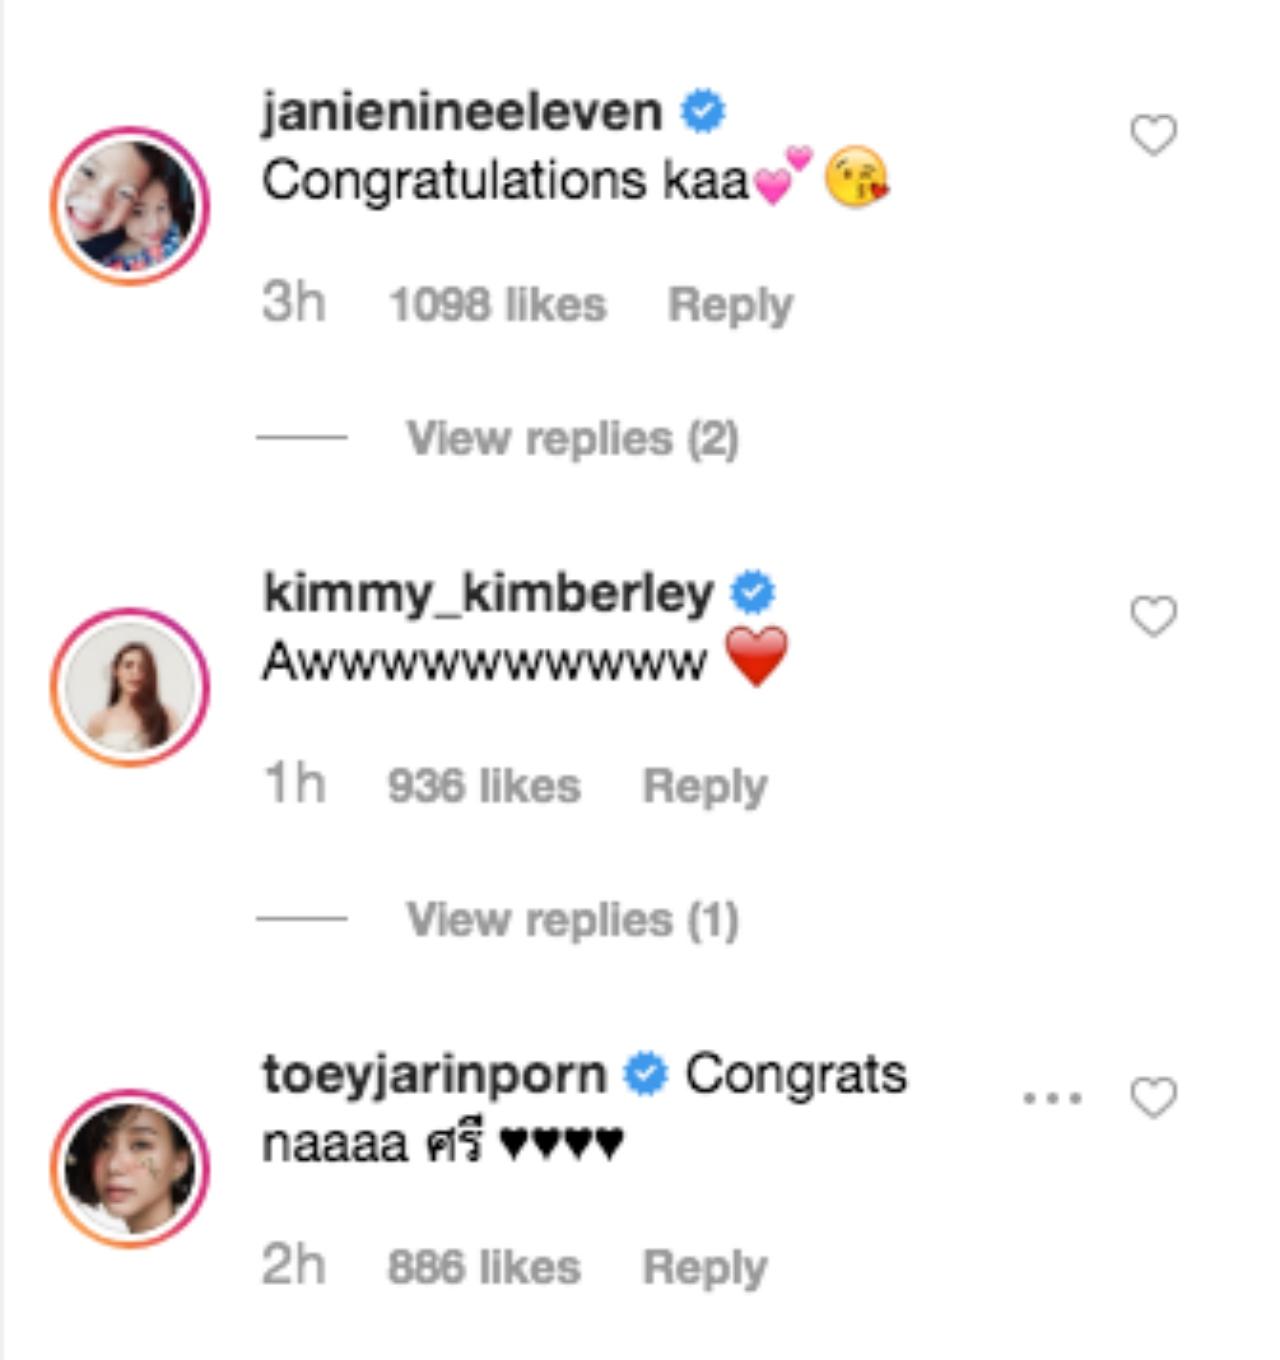Image resolution: width=1280 pixels, height=1360 pixels.
Task: Reply to janienineeleven's Congratulations comment
Action: point(730,305)
